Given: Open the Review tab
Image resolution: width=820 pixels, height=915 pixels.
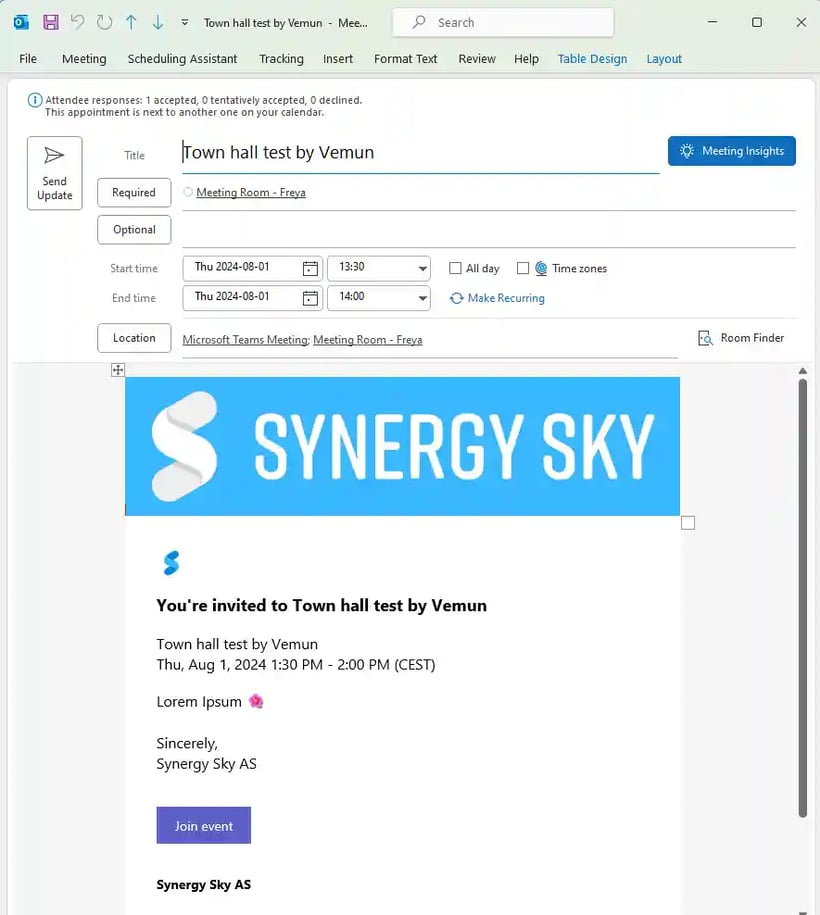Looking at the screenshot, I should pyautogui.click(x=477, y=59).
